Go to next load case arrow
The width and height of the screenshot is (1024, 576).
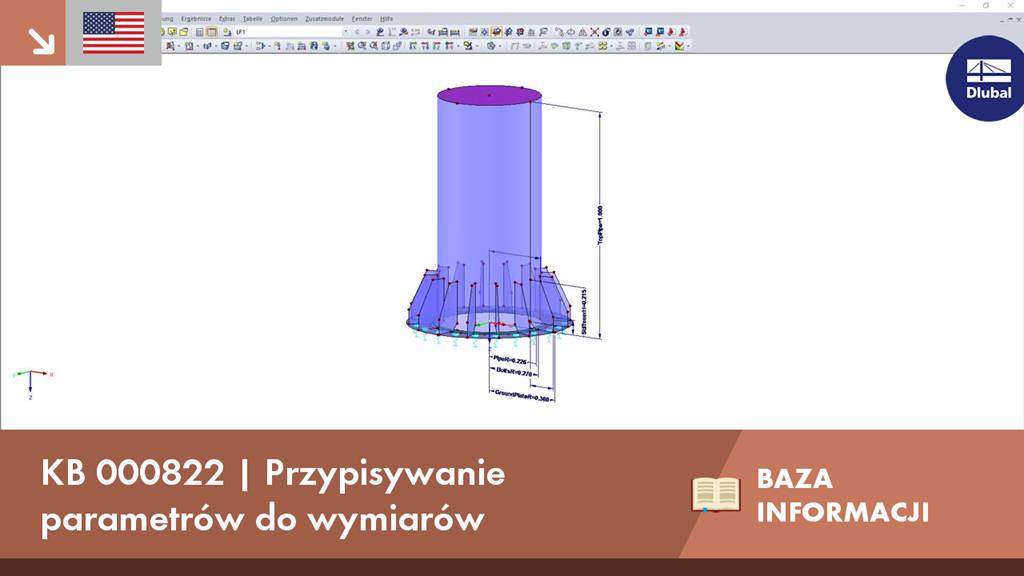368,31
